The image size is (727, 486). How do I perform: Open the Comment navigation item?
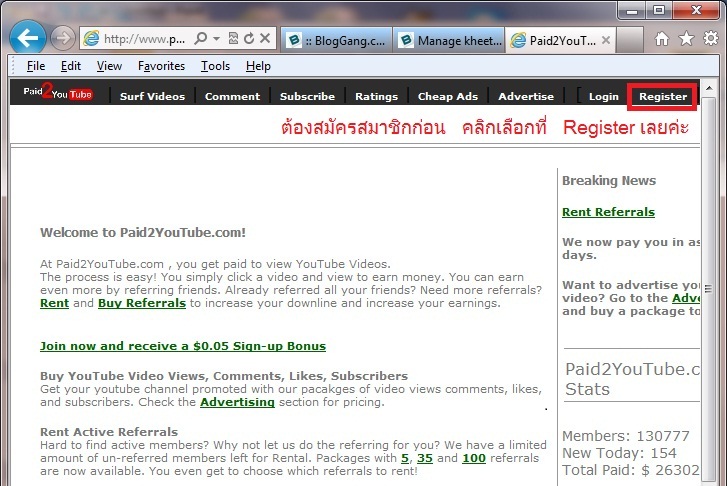click(232, 96)
